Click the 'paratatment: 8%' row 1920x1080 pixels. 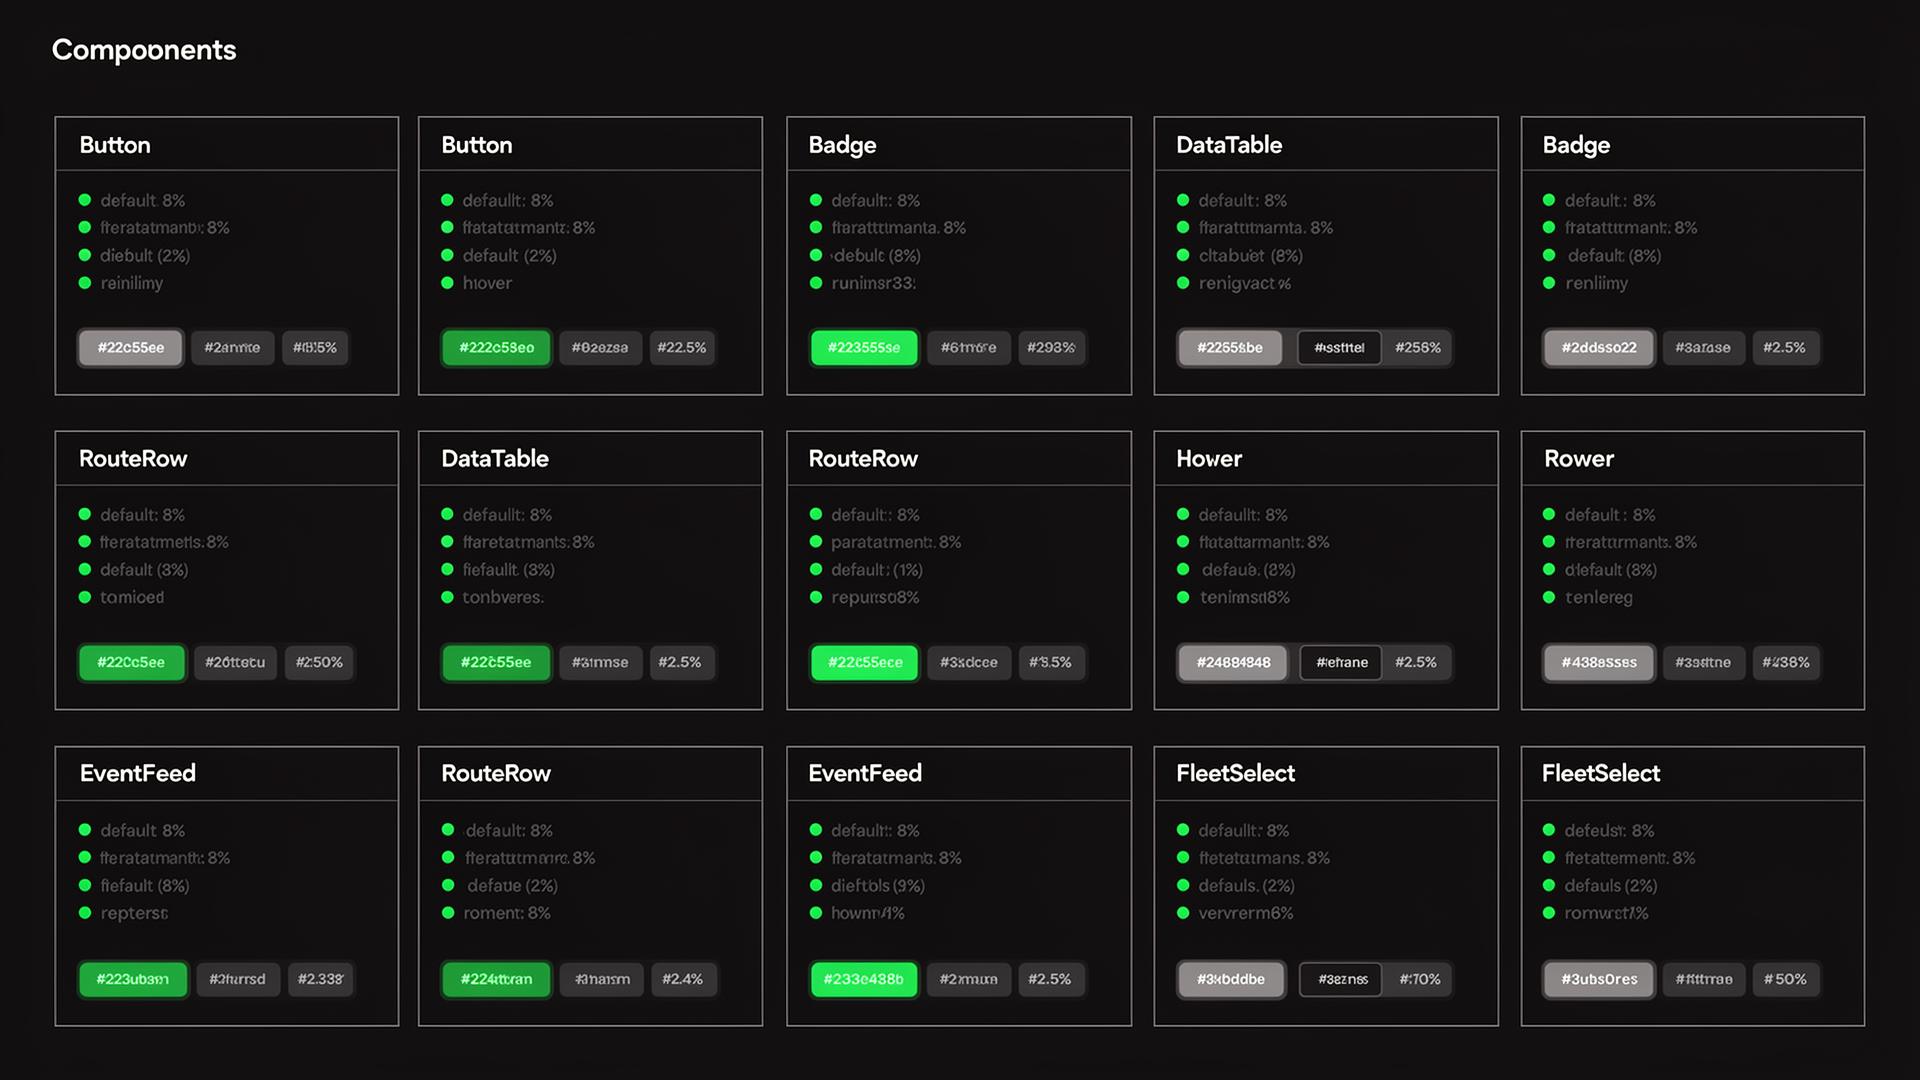[885, 542]
